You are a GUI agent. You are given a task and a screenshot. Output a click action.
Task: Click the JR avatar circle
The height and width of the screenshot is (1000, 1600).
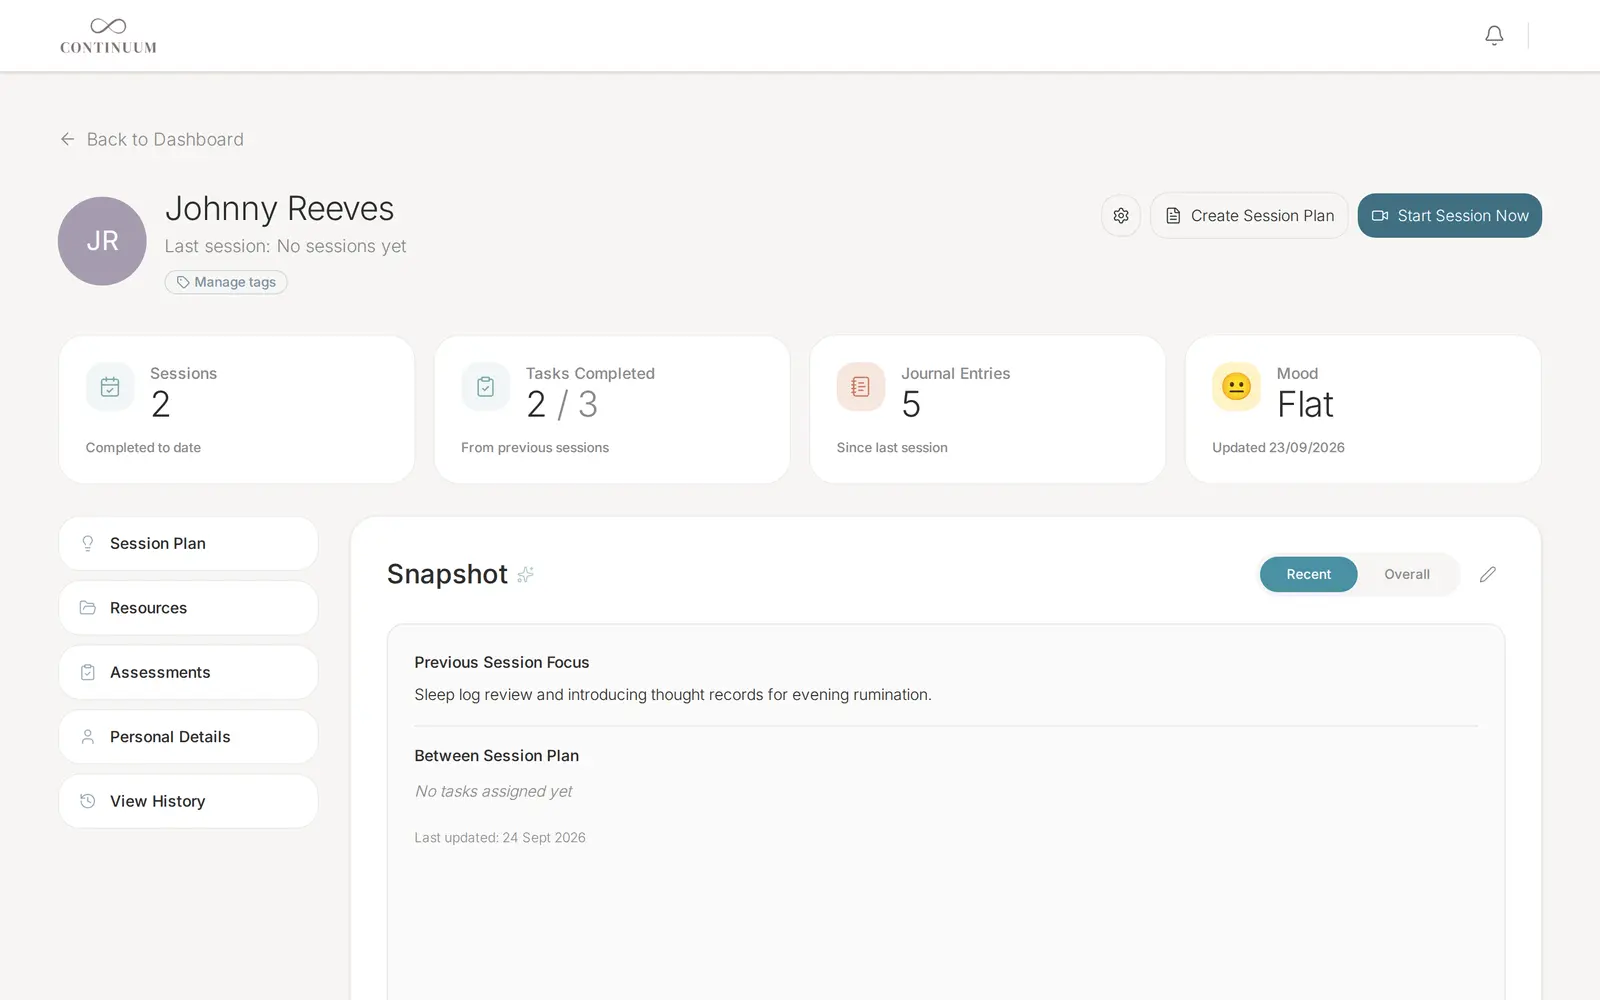102,241
